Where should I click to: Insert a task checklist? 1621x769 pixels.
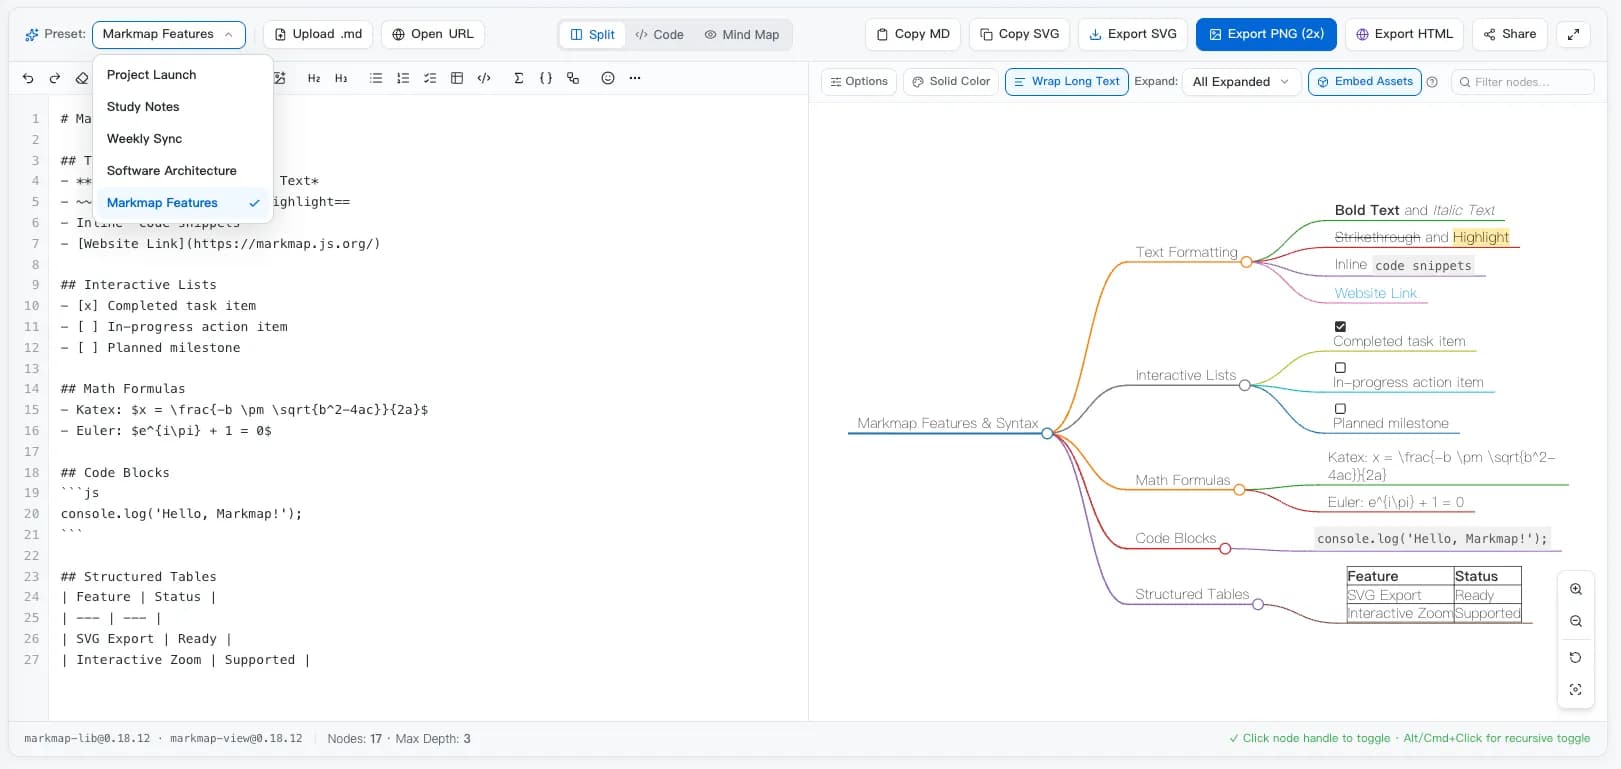coord(430,78)
